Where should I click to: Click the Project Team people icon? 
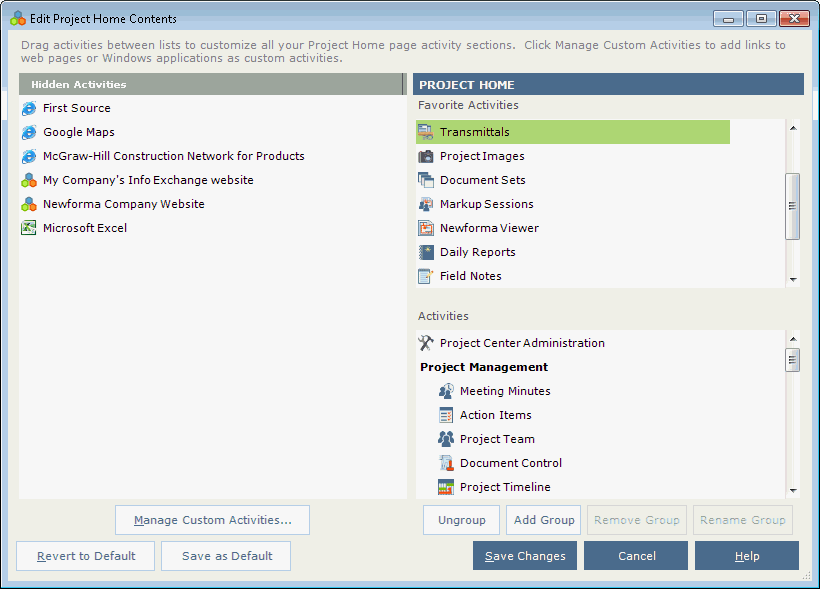tap(446, 439)
